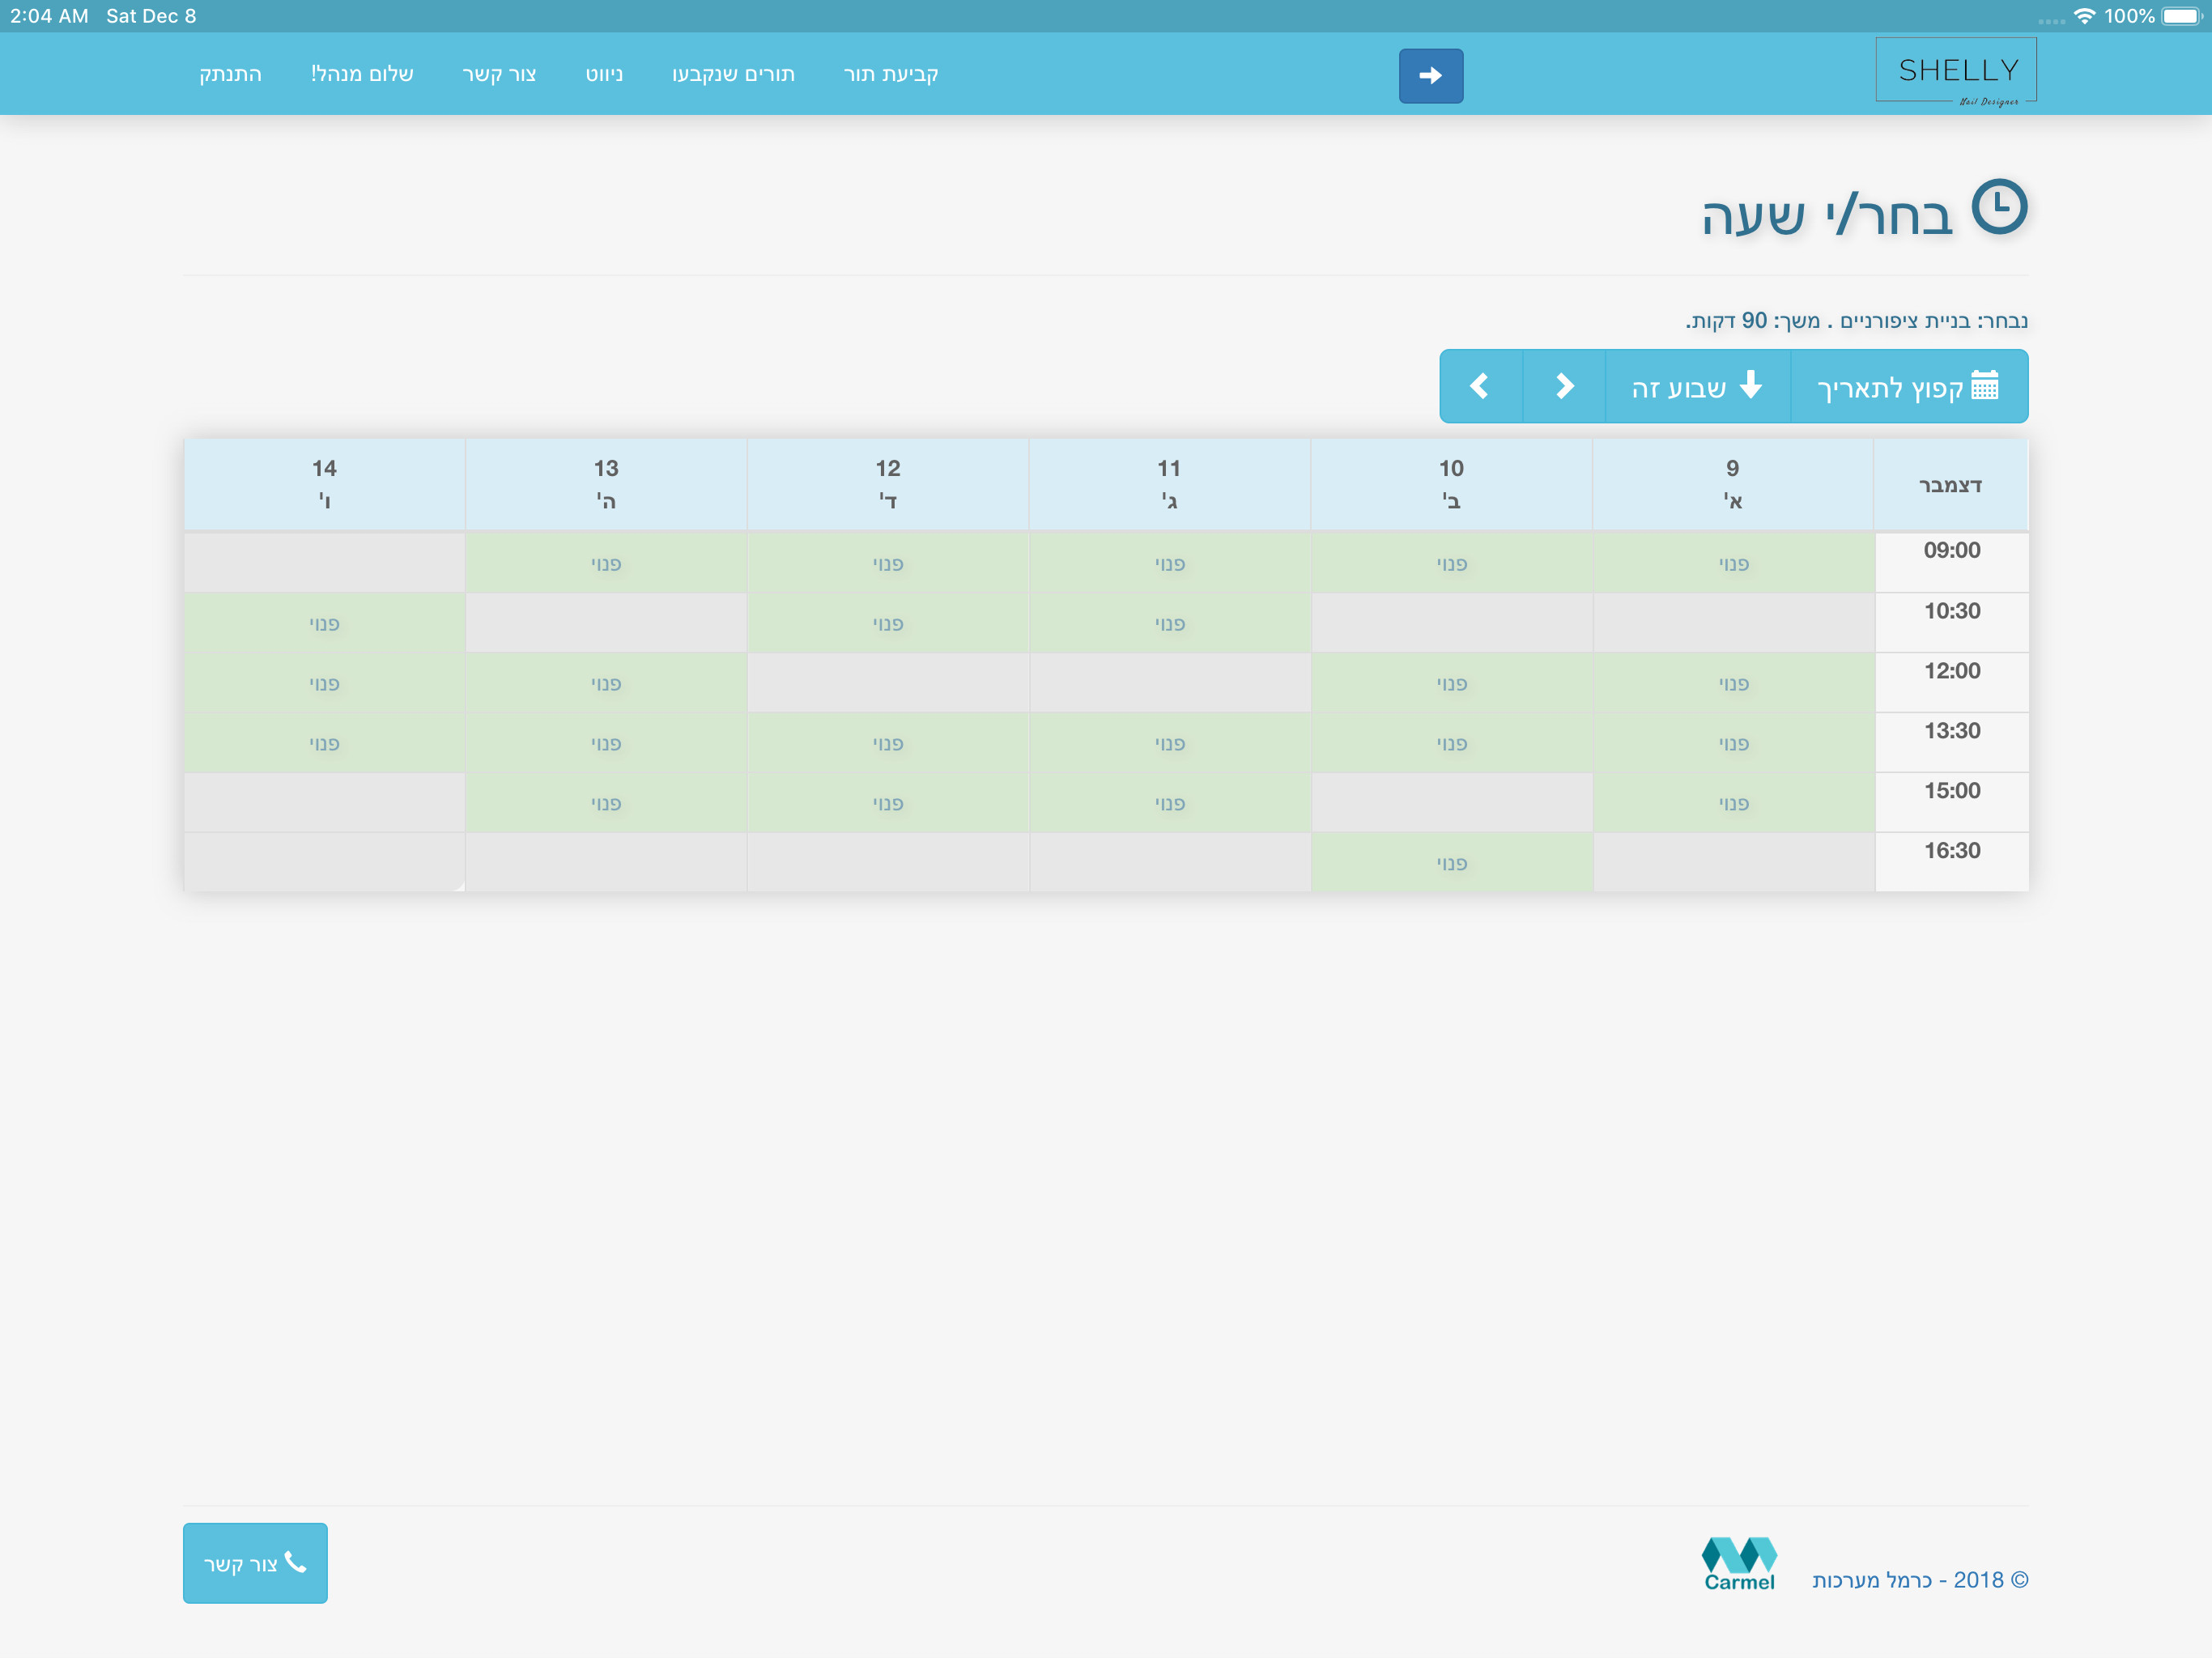
Task: Select the 13:30 free slot on day 9
Action: tap(1733, 743)
